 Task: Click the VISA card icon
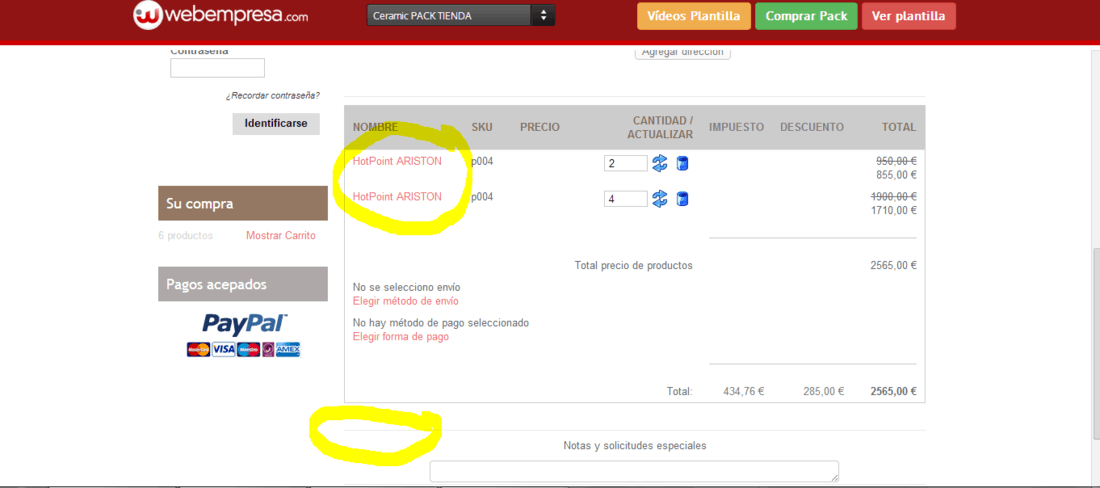pyautogui.click(x=223, y=349)
